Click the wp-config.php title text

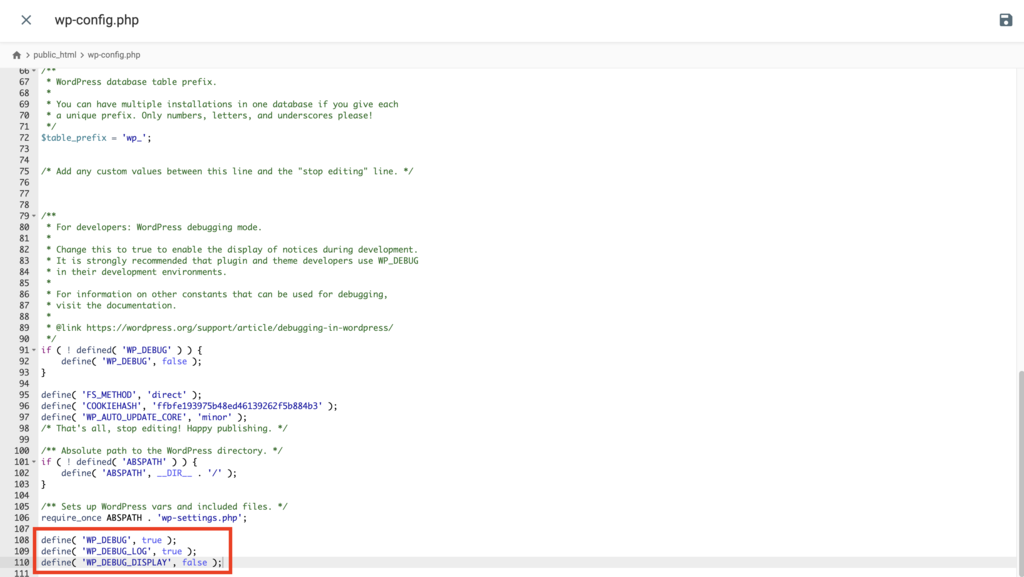95,19
